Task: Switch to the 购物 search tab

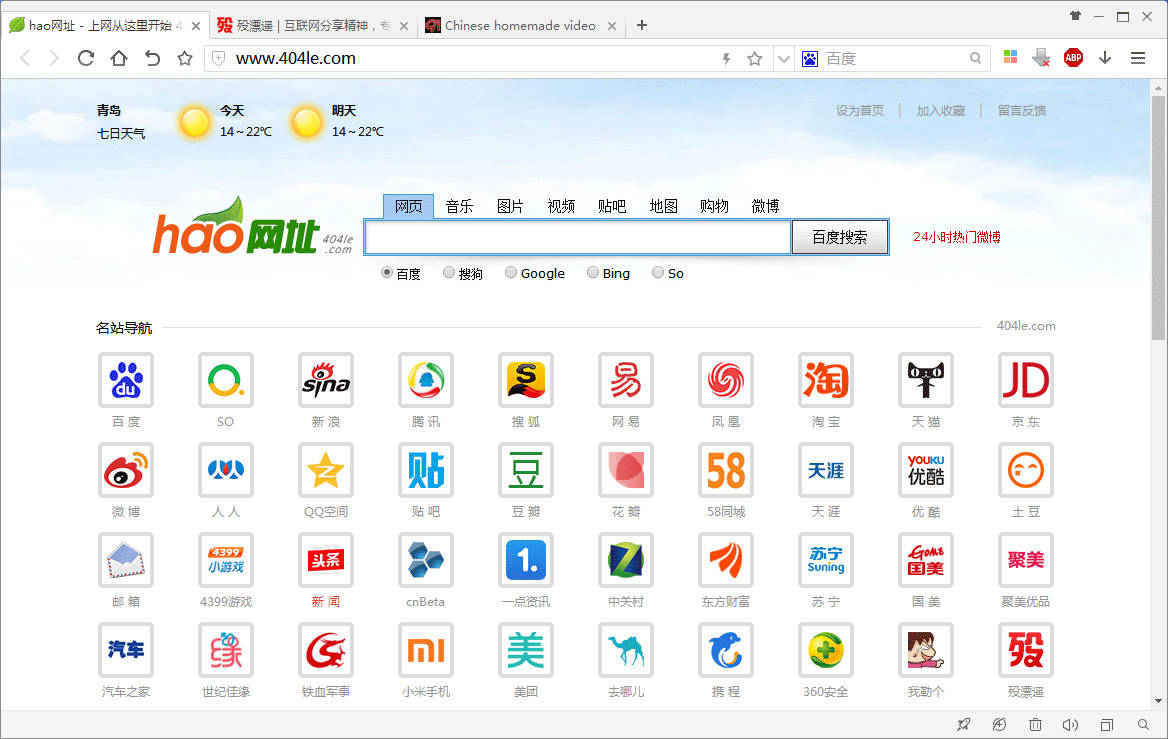Action: [714, 206]
